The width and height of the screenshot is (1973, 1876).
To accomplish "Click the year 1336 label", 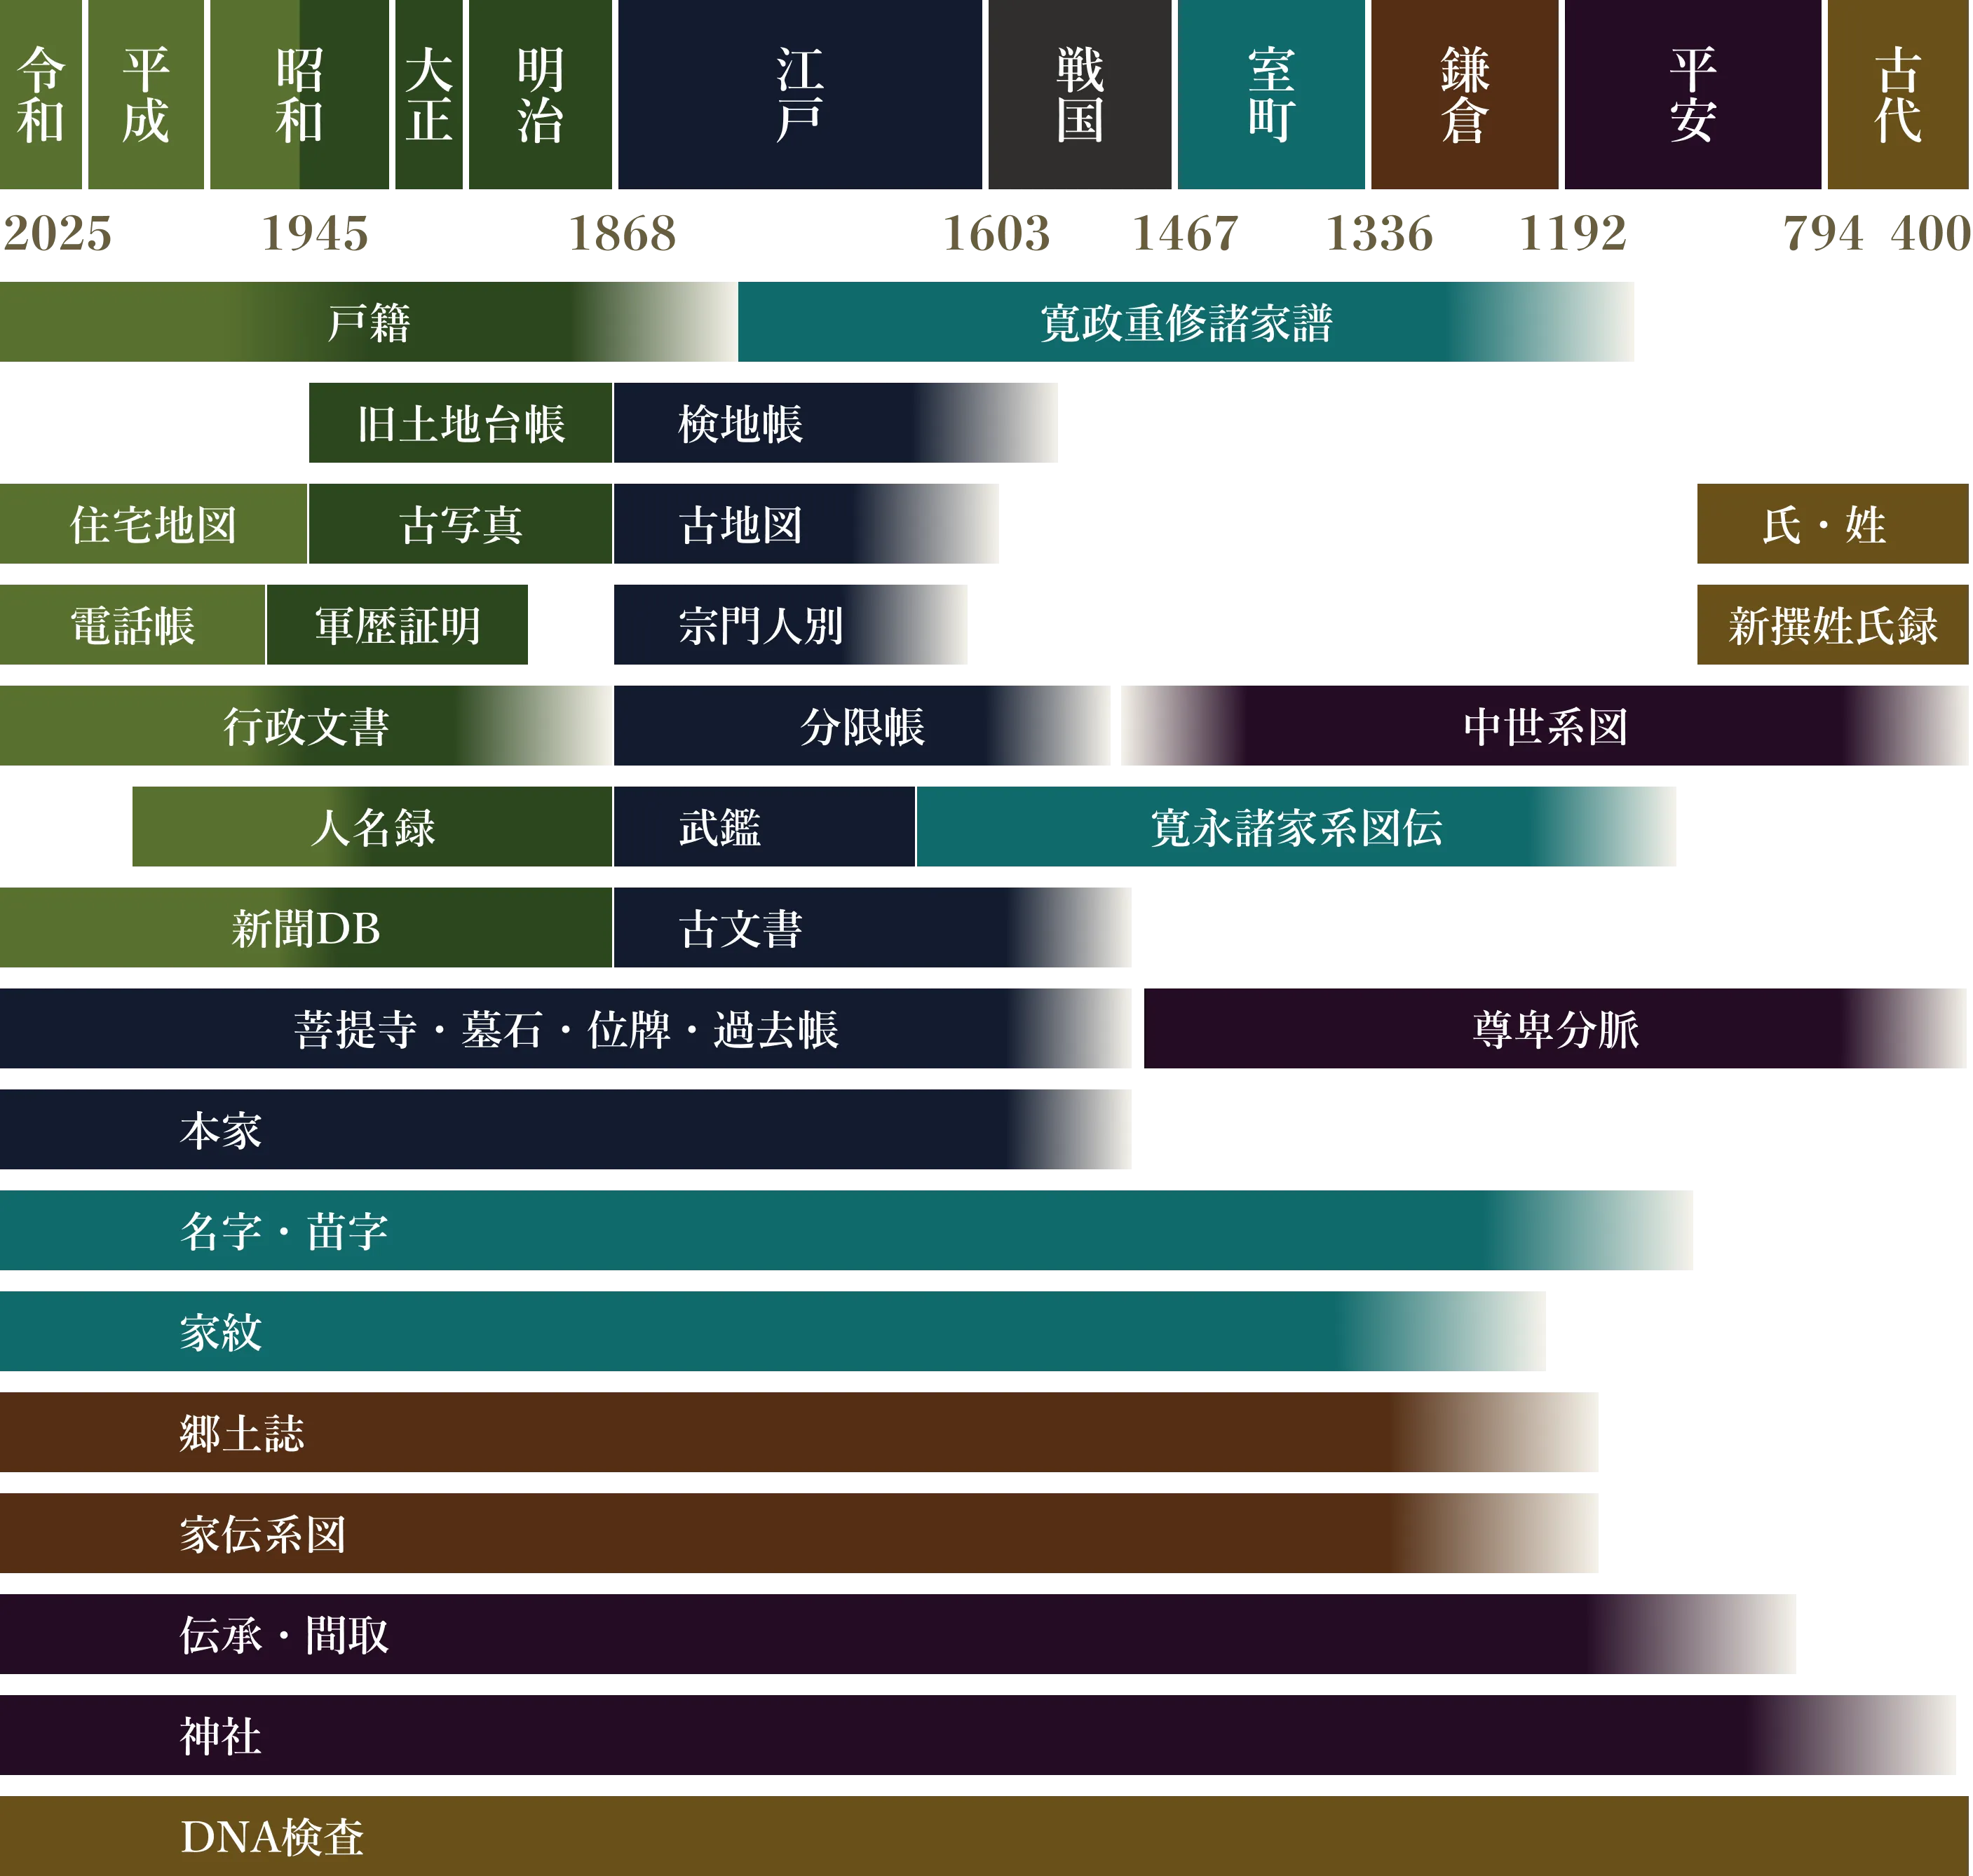I will click(x=1379, y=233).
